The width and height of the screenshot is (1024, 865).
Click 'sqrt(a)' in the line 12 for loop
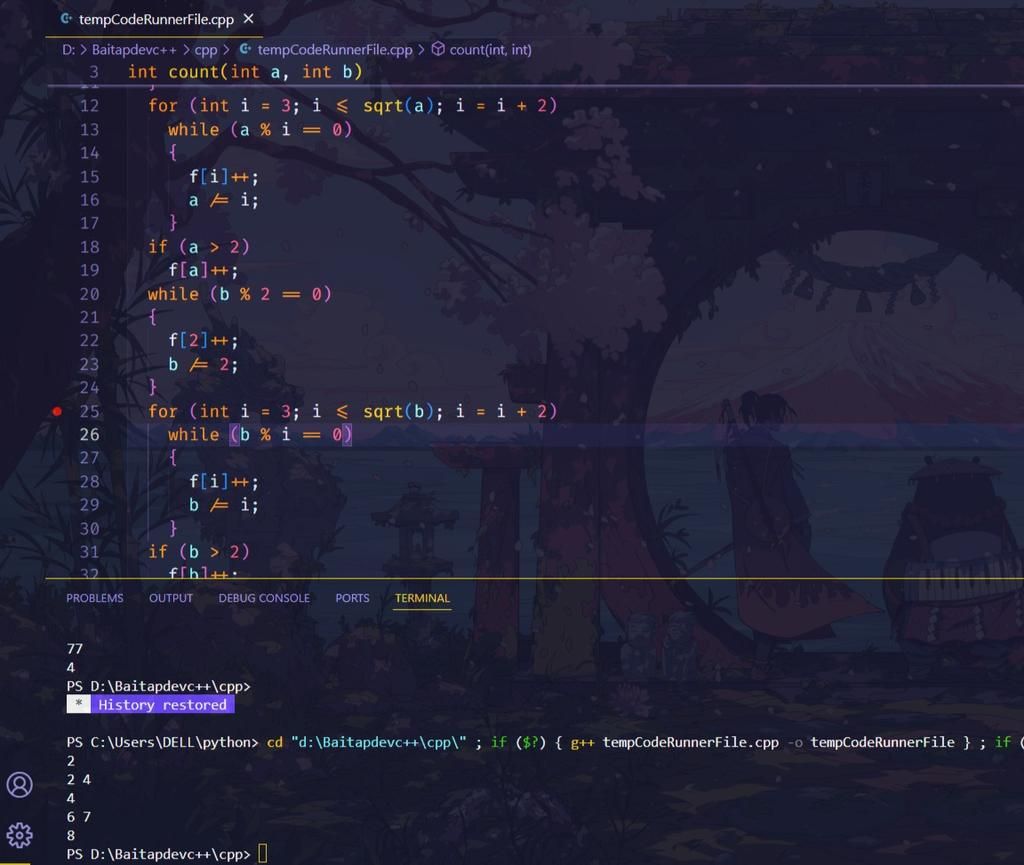click(398, 106)
